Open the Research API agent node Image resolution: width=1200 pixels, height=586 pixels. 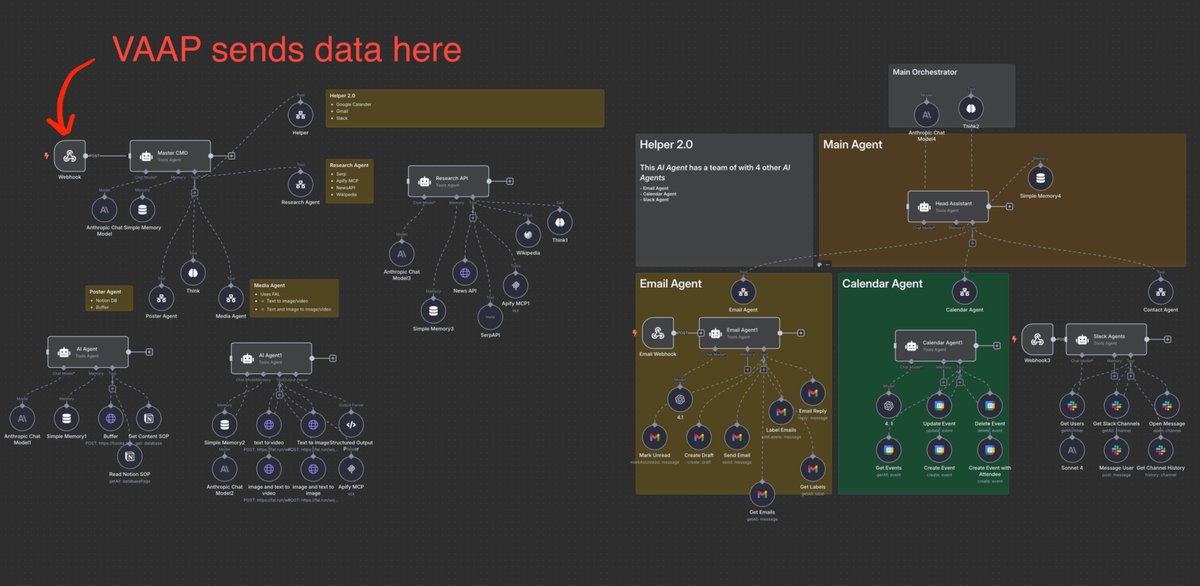coord(447,182)
